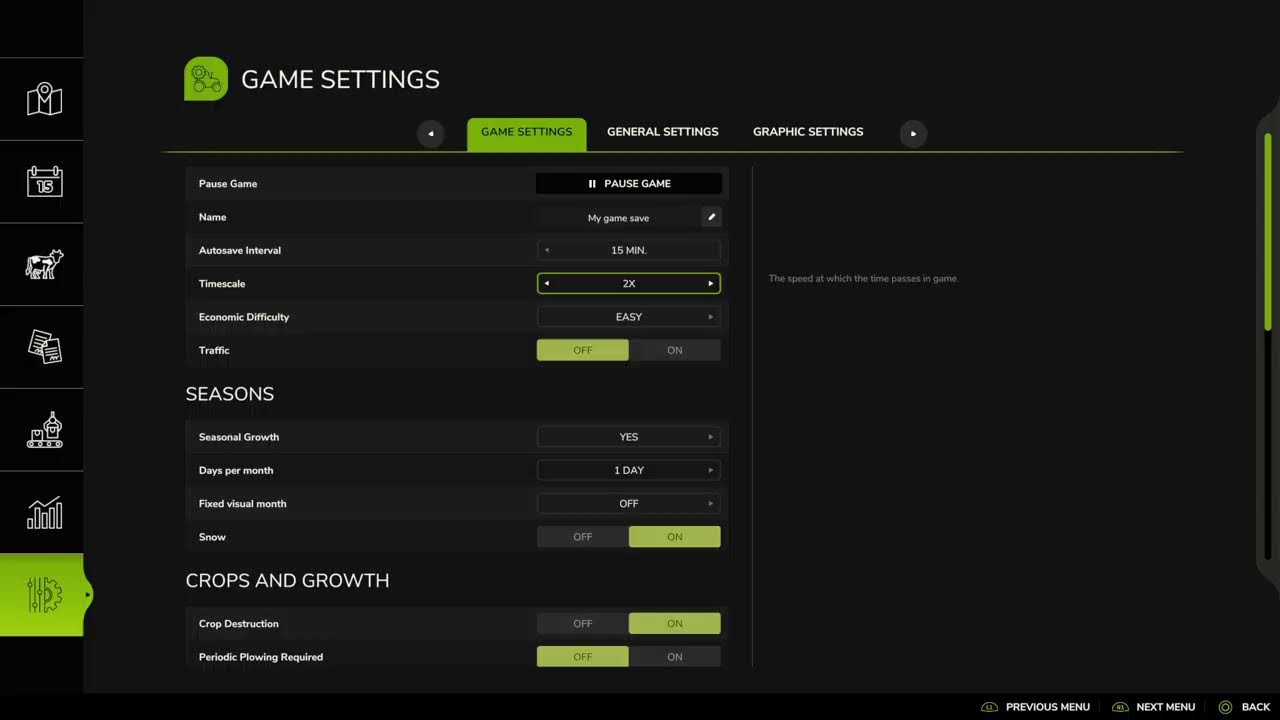Set Crop Destruction to OFF

click(583, 624)
